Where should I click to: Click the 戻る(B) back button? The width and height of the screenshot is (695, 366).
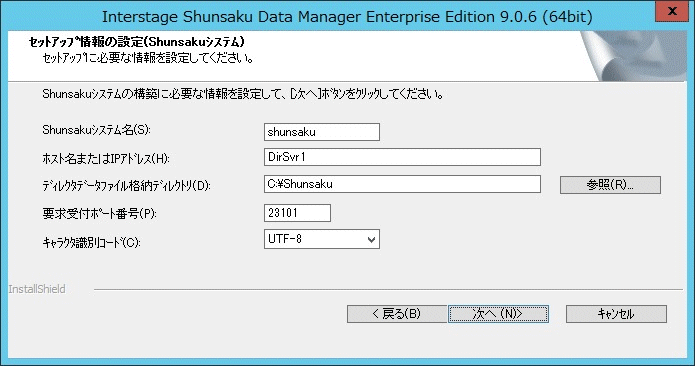pos(397,314)
